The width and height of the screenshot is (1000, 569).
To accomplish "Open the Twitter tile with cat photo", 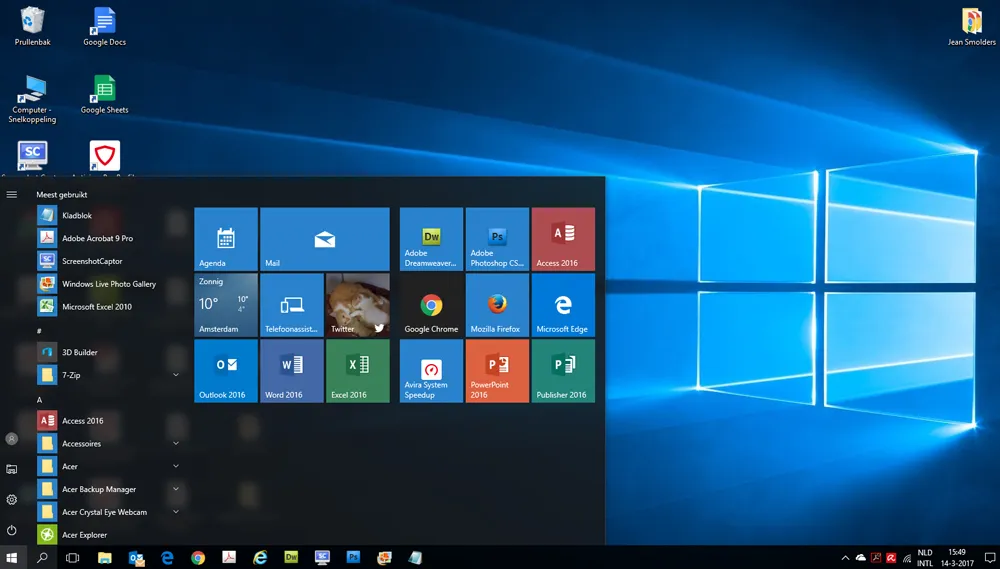I will point(358,305).
